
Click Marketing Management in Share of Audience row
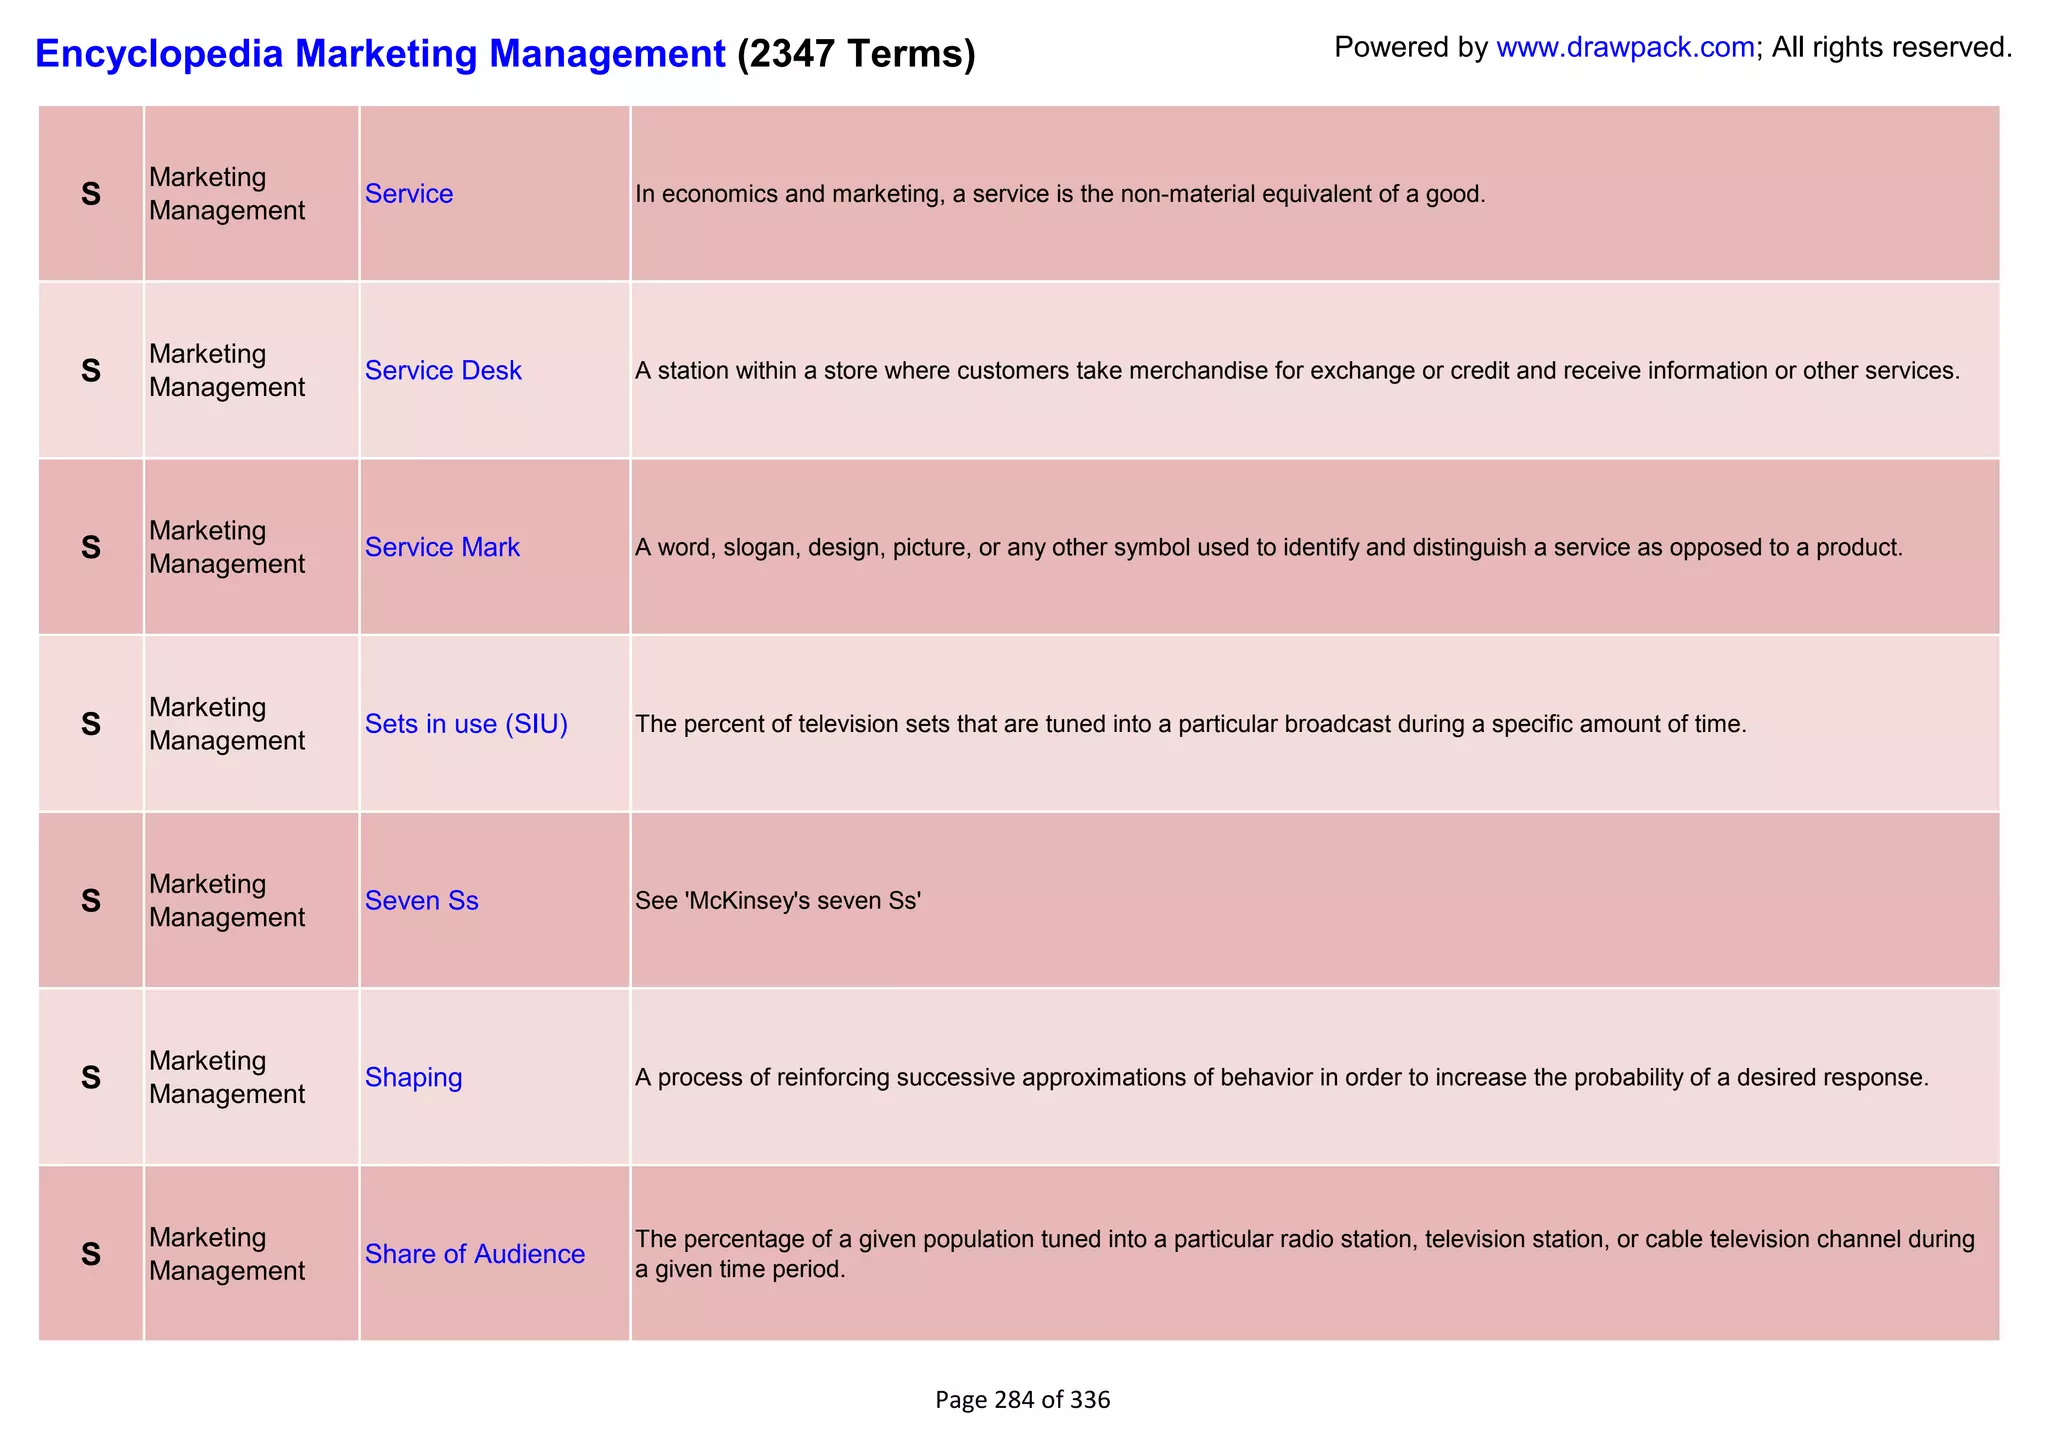227,1254
